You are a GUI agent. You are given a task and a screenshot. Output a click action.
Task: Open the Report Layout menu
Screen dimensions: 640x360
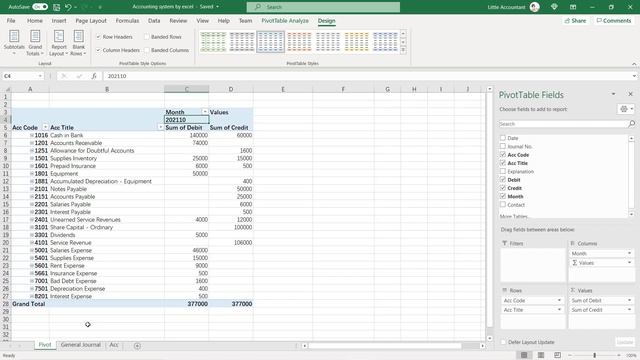(58, 42)
